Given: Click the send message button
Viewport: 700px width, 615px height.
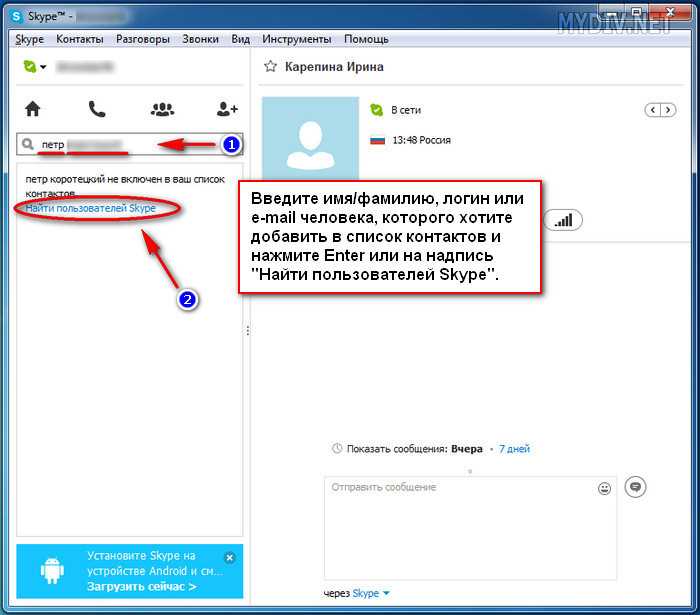Looking at the screenshot, I should [x=635, y=487].
